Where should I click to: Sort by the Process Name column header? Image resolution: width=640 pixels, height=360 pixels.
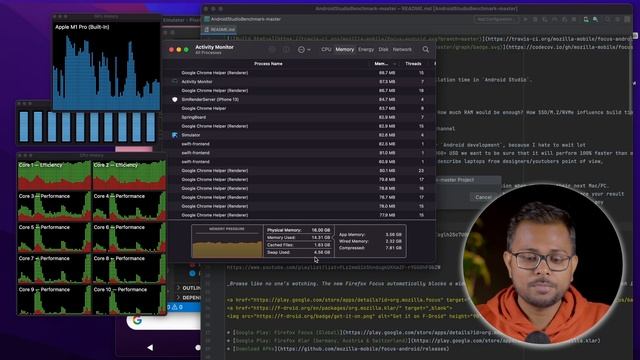(268, 64)
